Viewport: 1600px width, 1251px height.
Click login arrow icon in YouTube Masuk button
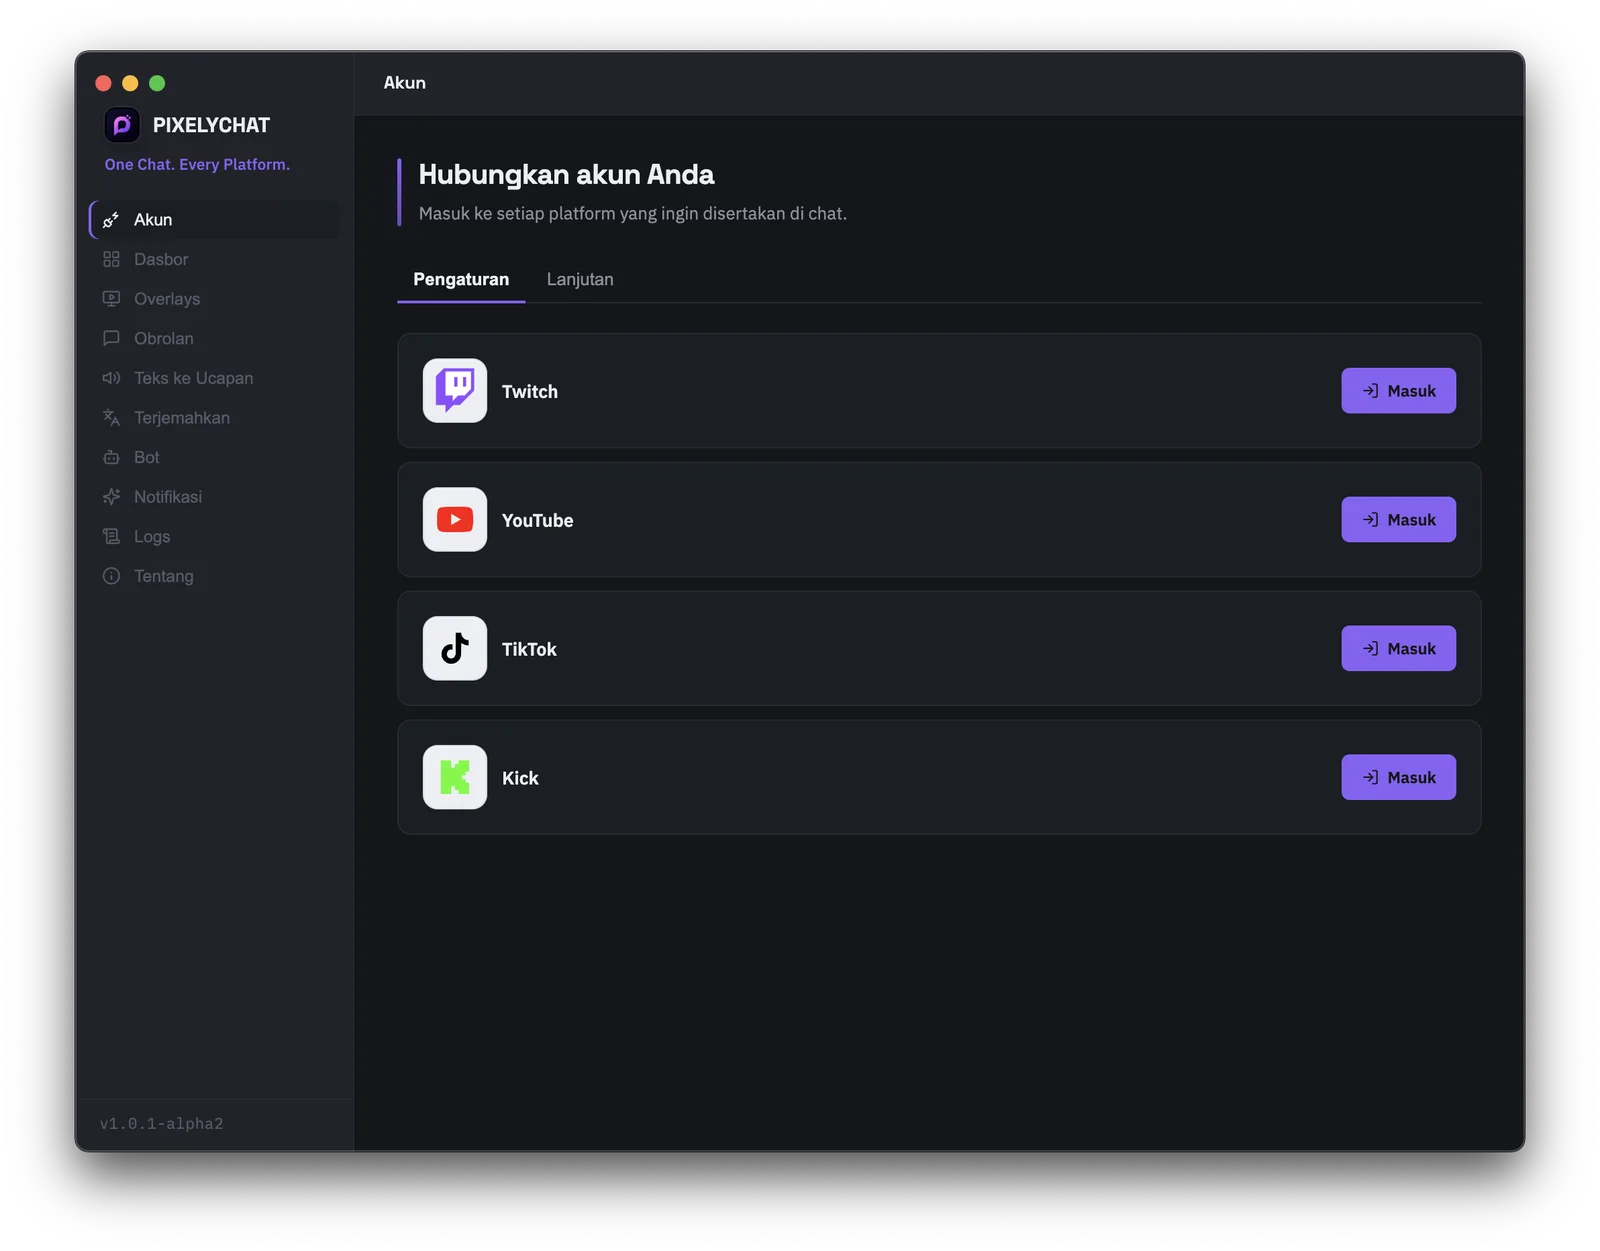click(1371, 520)
